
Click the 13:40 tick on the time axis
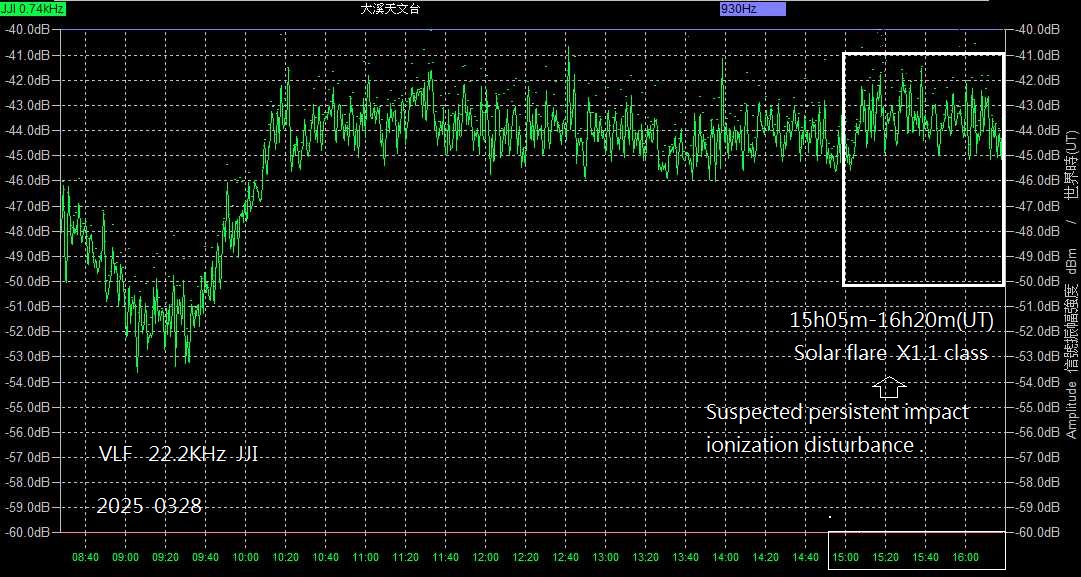click(686, 557)
